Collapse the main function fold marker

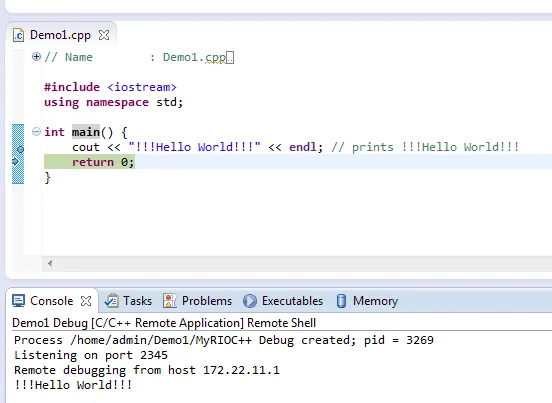point(36,132)
